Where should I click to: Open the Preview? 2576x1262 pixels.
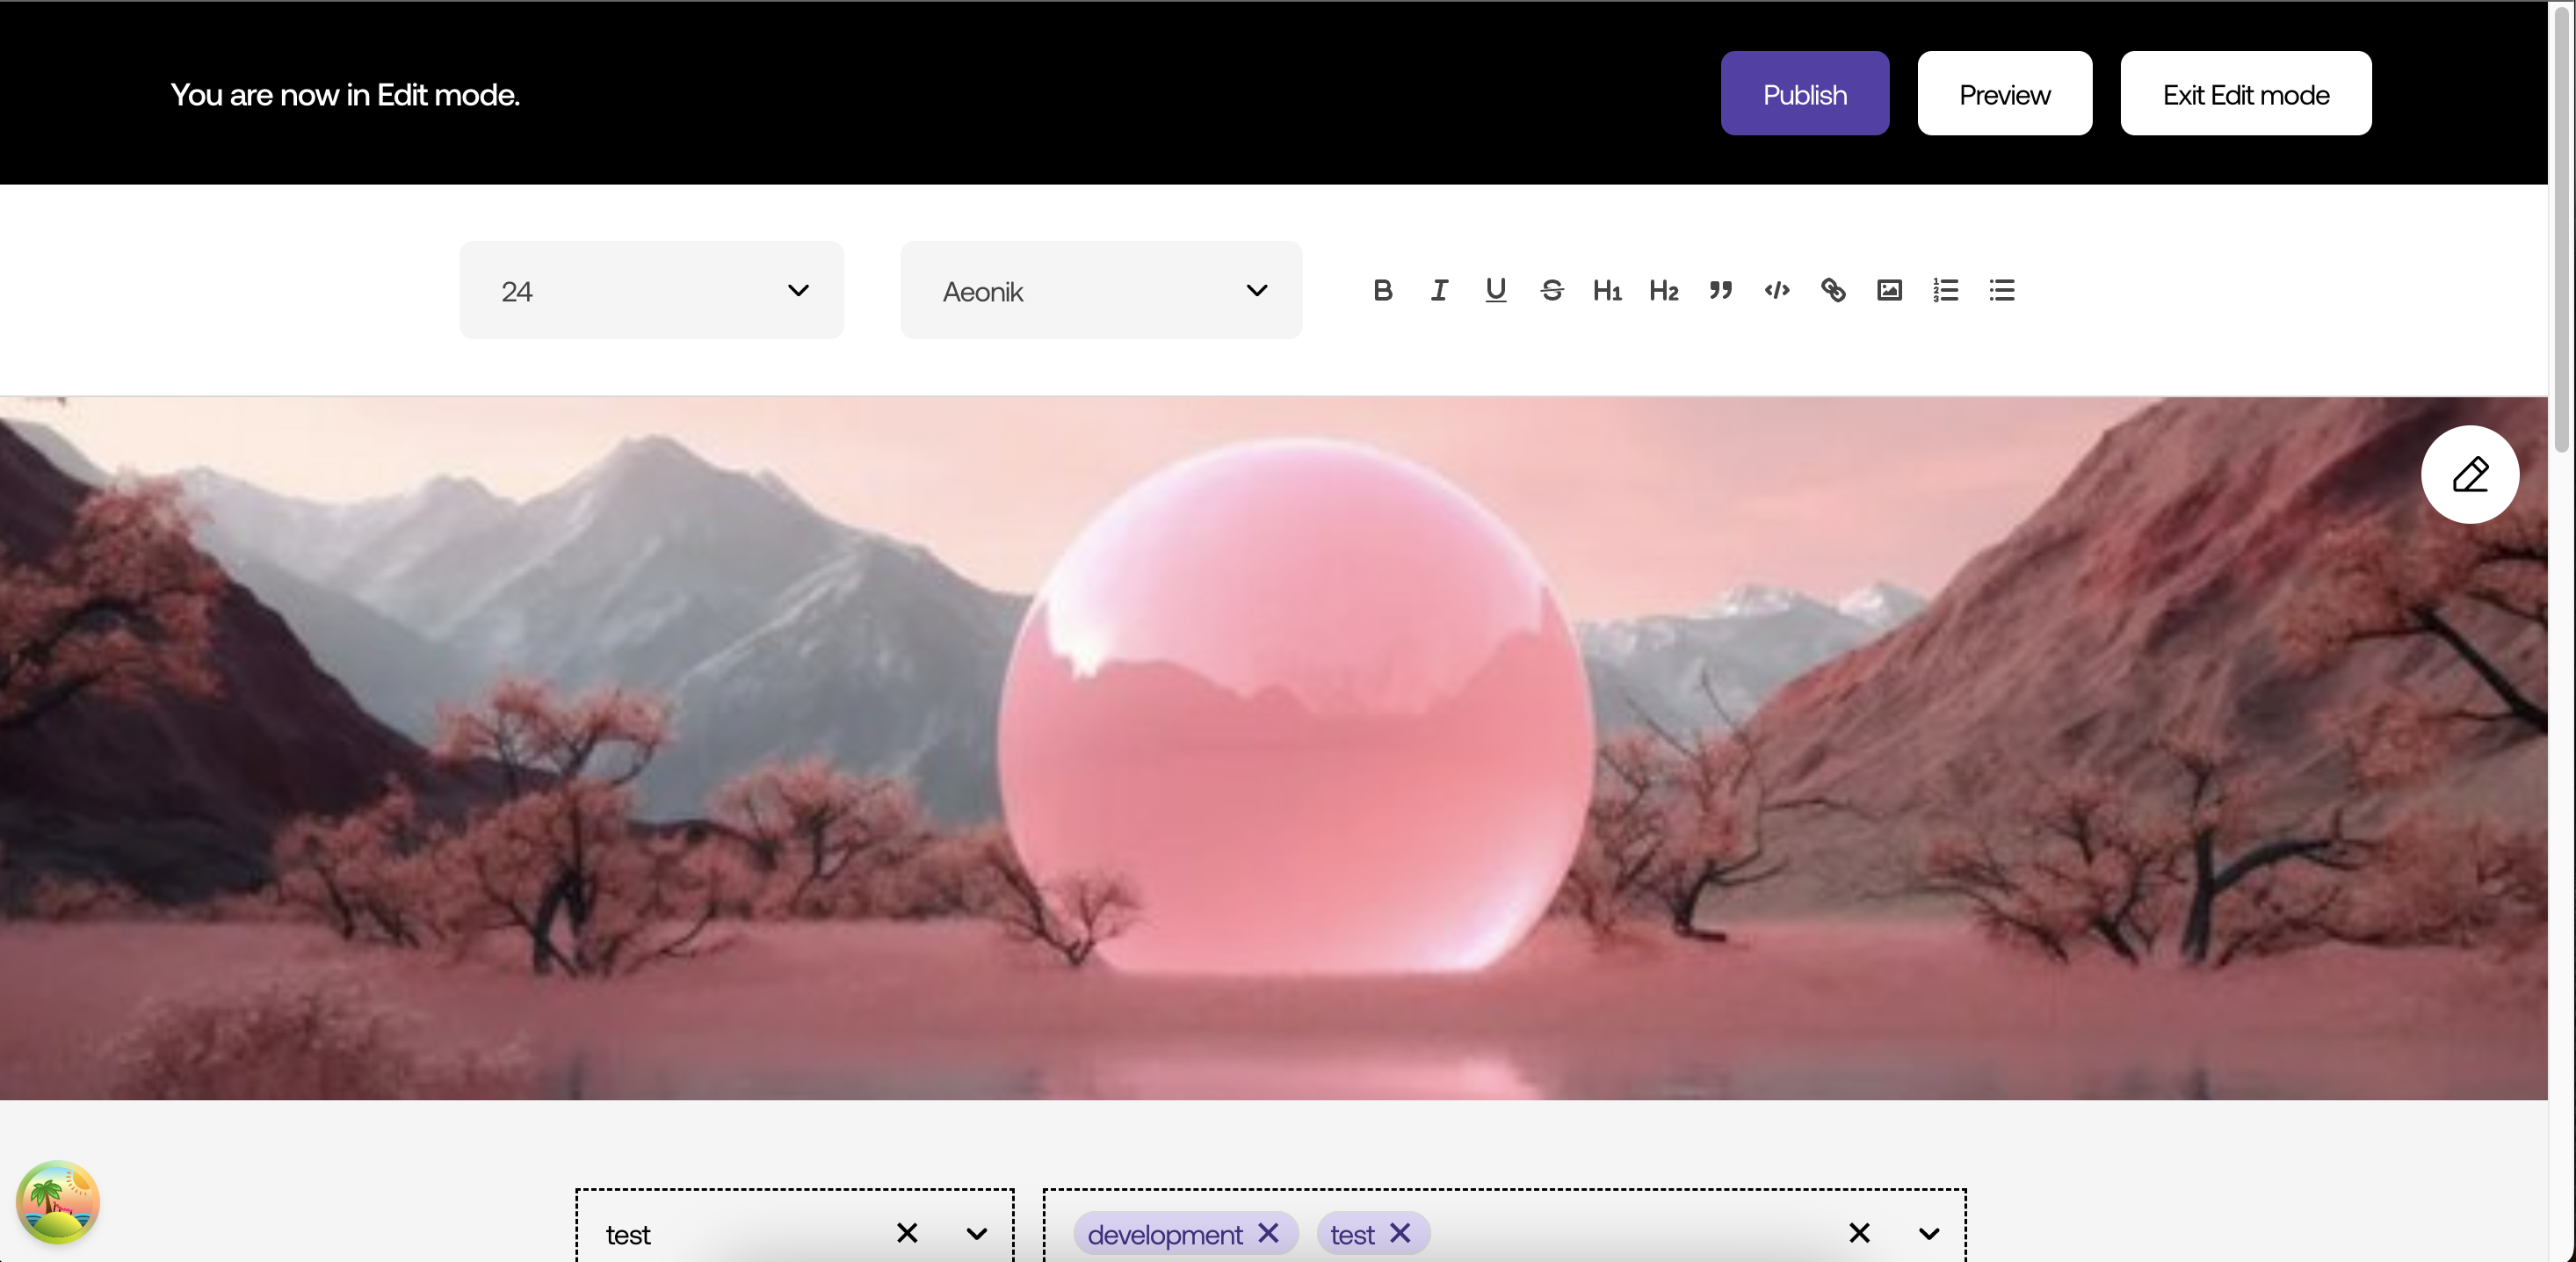click(x=2005, y=93)
